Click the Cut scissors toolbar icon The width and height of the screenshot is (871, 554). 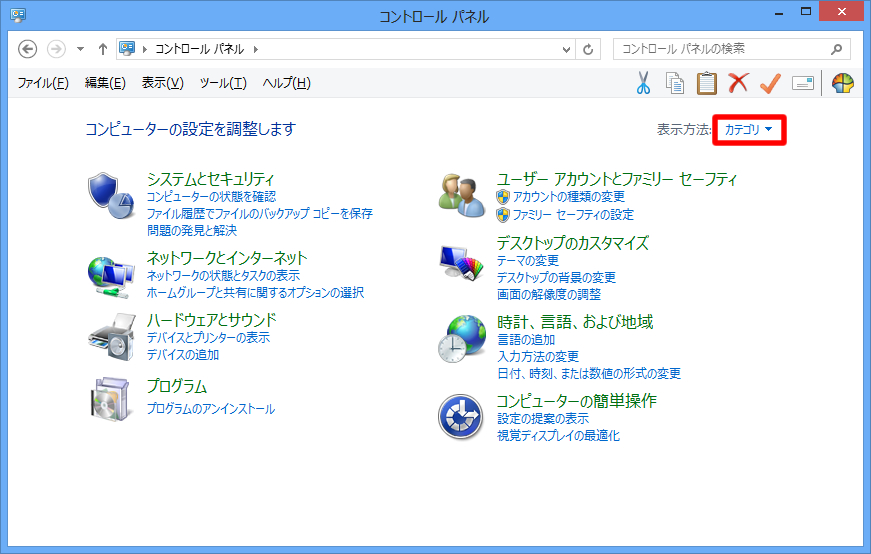point(643,83)
